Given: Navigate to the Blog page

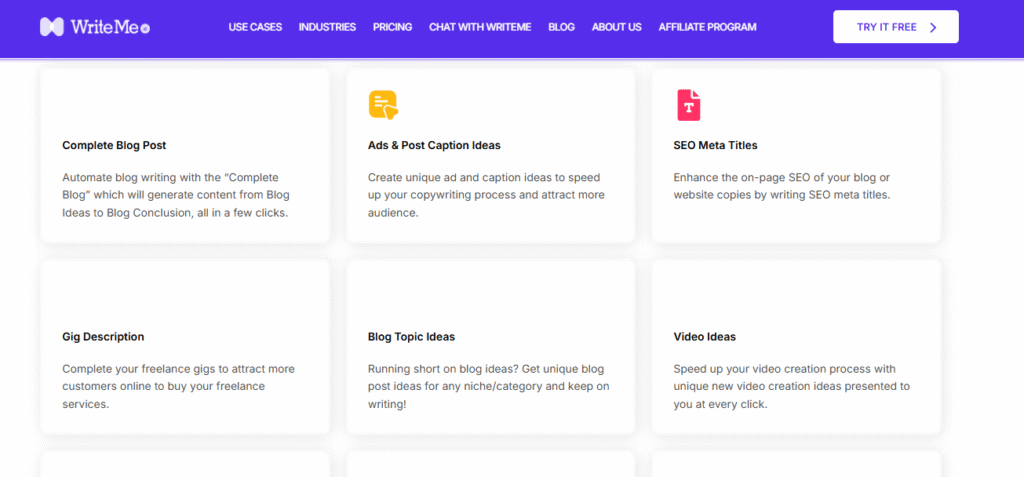Looking at the screenshot, I should (x=561, y=27).
